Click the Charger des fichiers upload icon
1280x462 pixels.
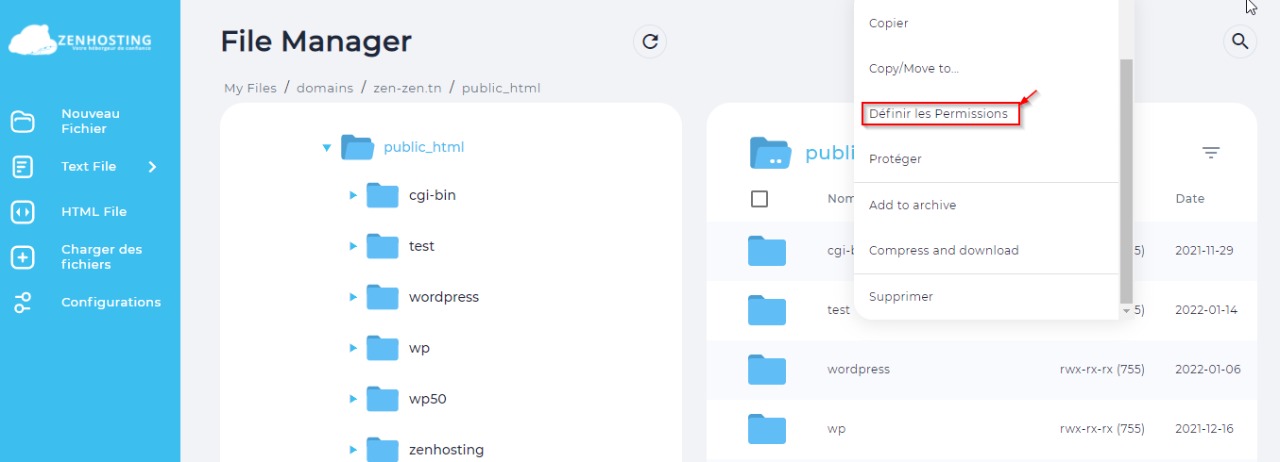coord(22,257)
